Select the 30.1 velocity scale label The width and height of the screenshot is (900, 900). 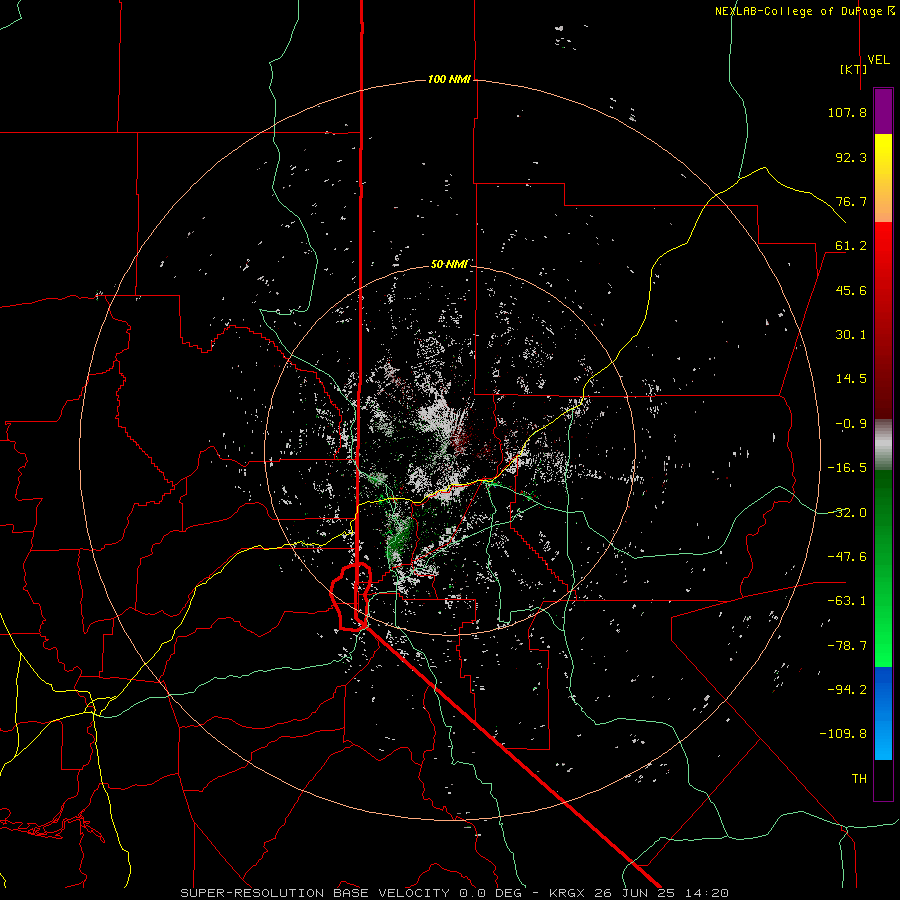[x=851, y=335]
